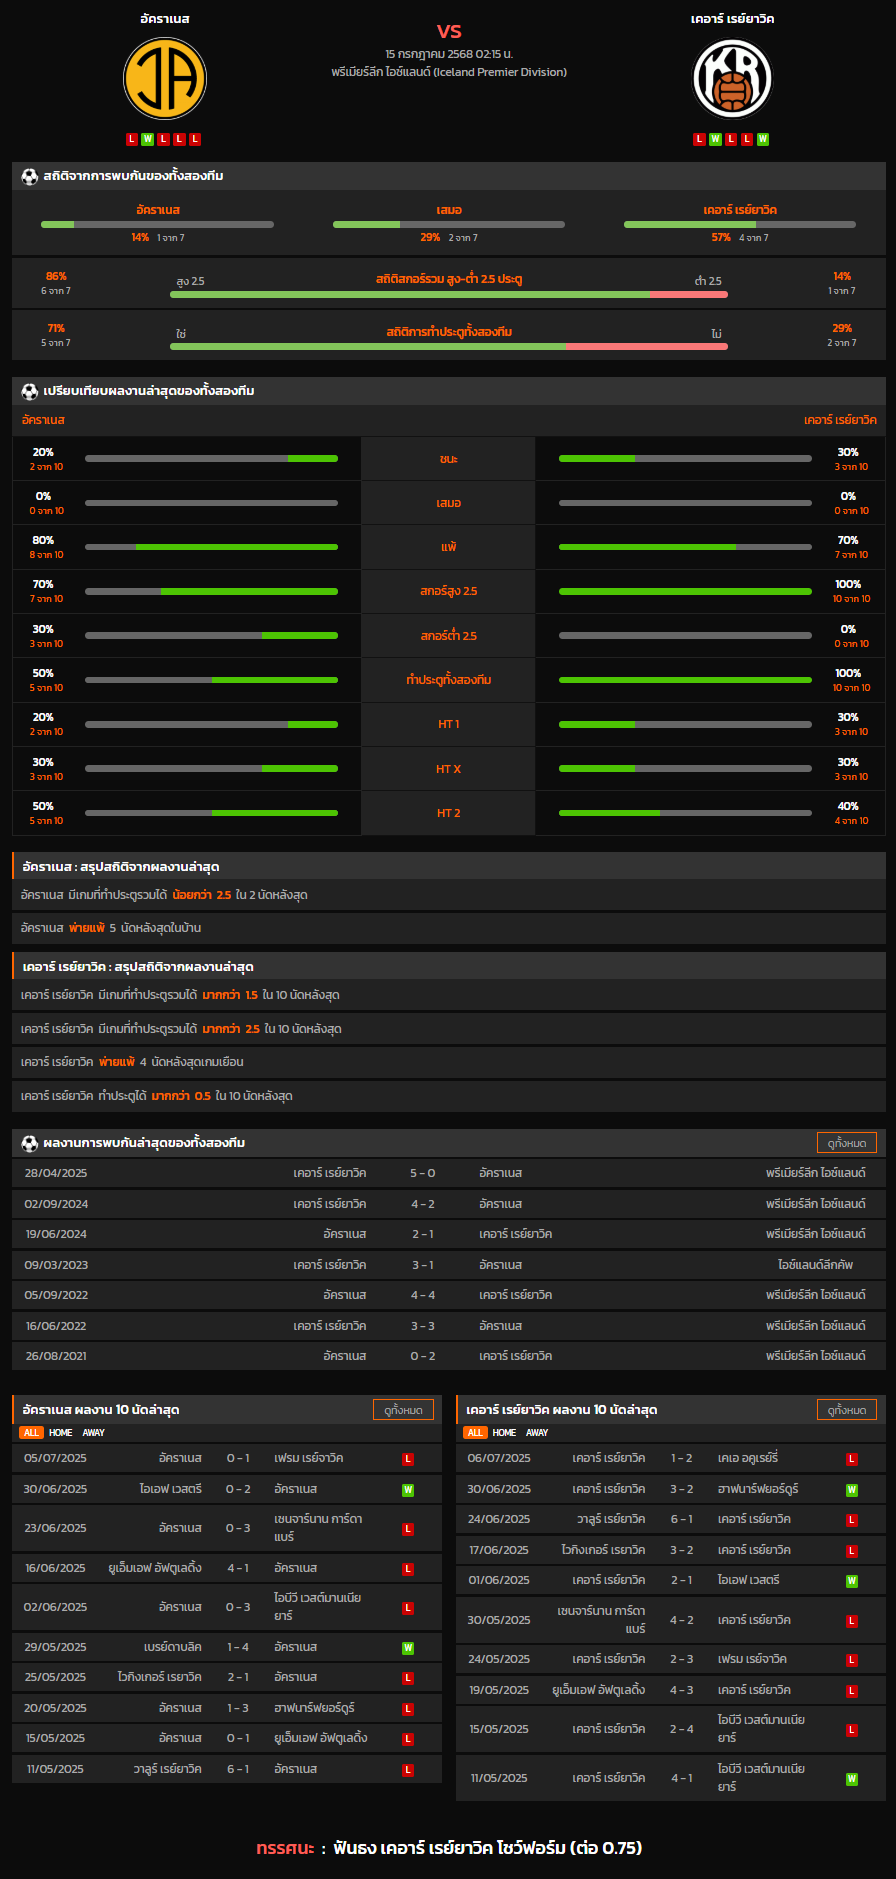The image size is (896, 1879).
Task: Click W result badge for 29/05/2025 เบรย์ดาบลิค match
Action: pos(408,1648)
